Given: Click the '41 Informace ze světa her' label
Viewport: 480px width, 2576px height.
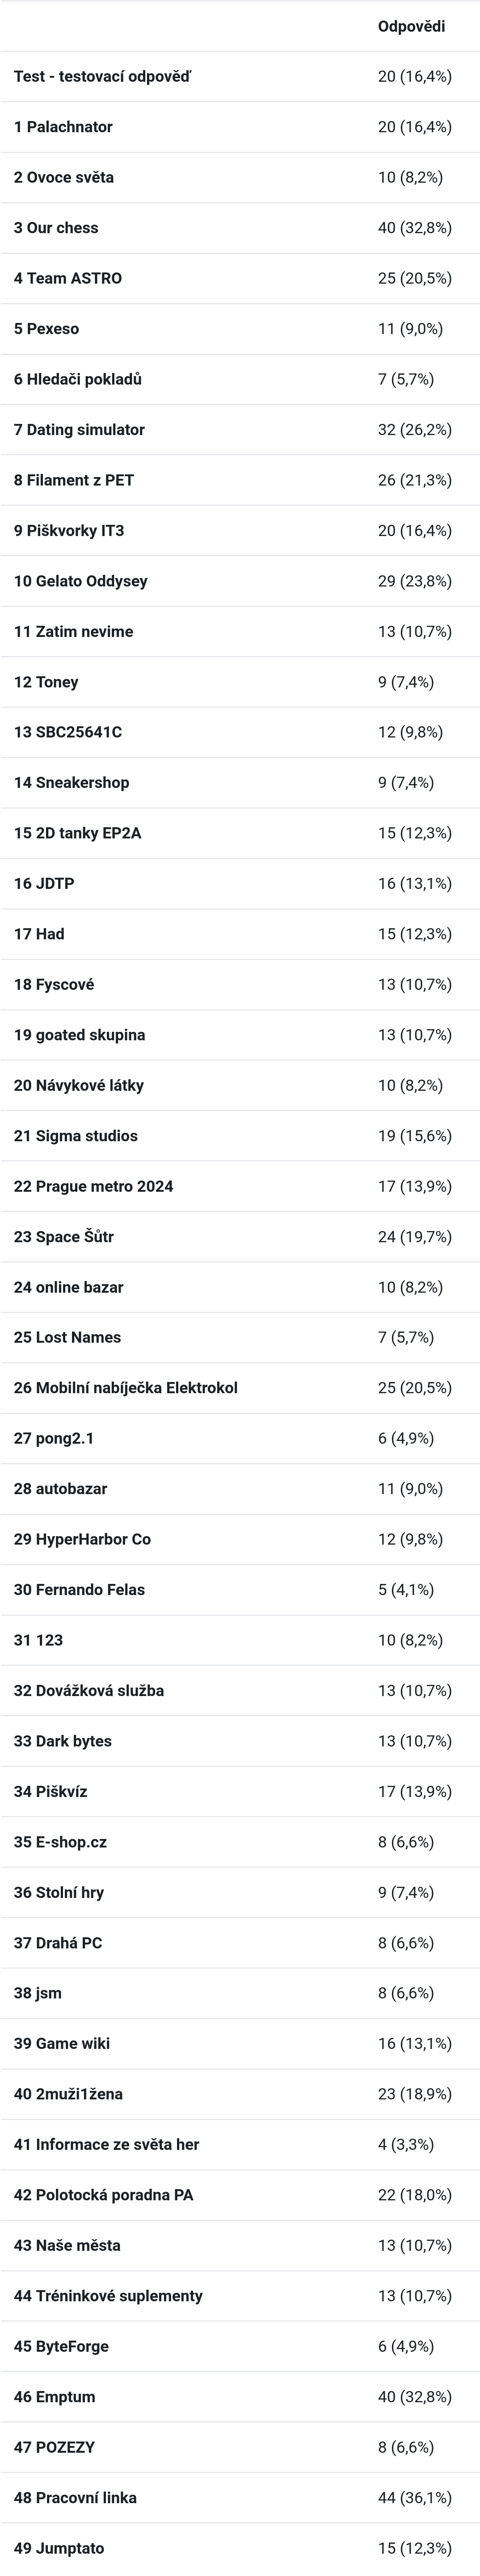Looking at the screenshot, I should pyautogui.click(x=107, y=2144).
